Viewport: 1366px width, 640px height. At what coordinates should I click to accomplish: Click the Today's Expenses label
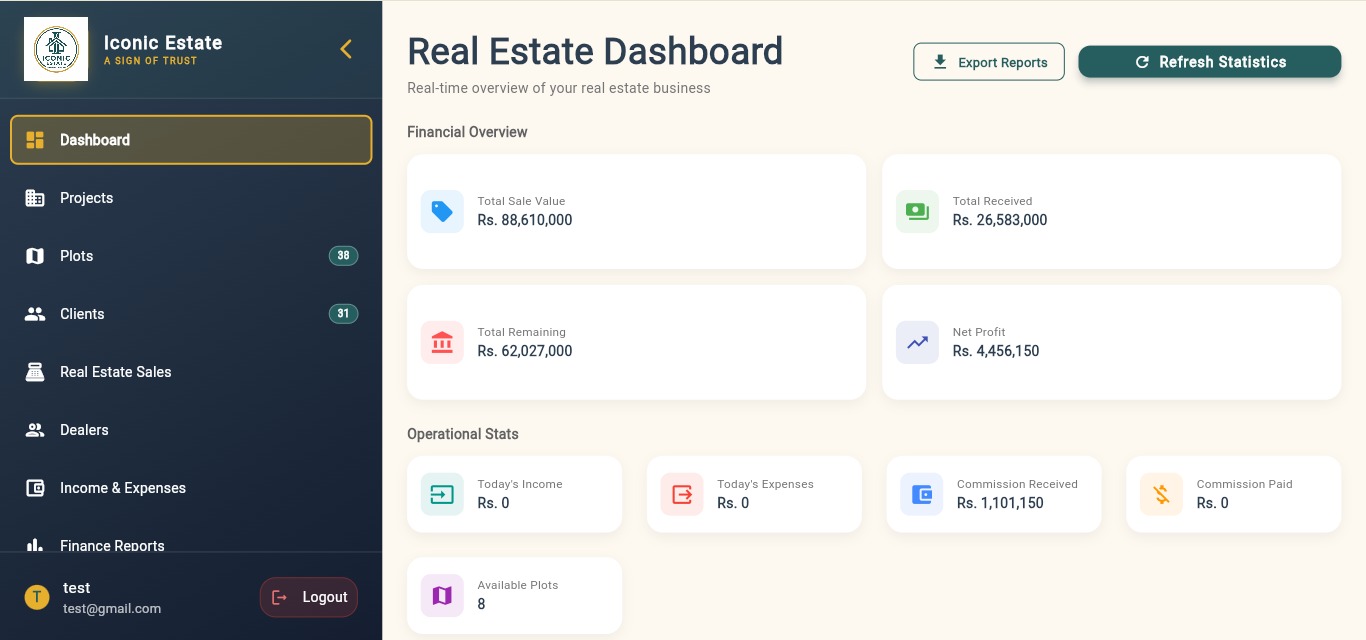point(765,484)
